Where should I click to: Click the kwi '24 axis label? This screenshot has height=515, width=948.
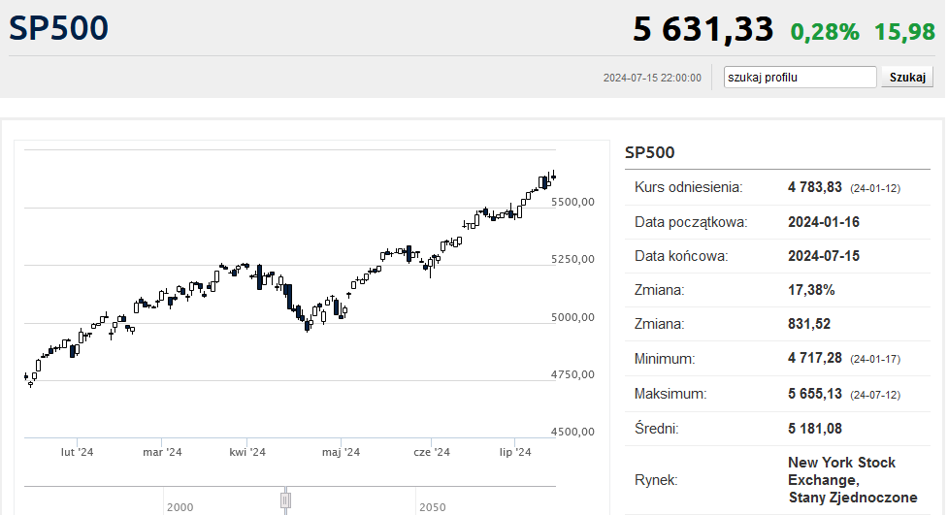247,452
